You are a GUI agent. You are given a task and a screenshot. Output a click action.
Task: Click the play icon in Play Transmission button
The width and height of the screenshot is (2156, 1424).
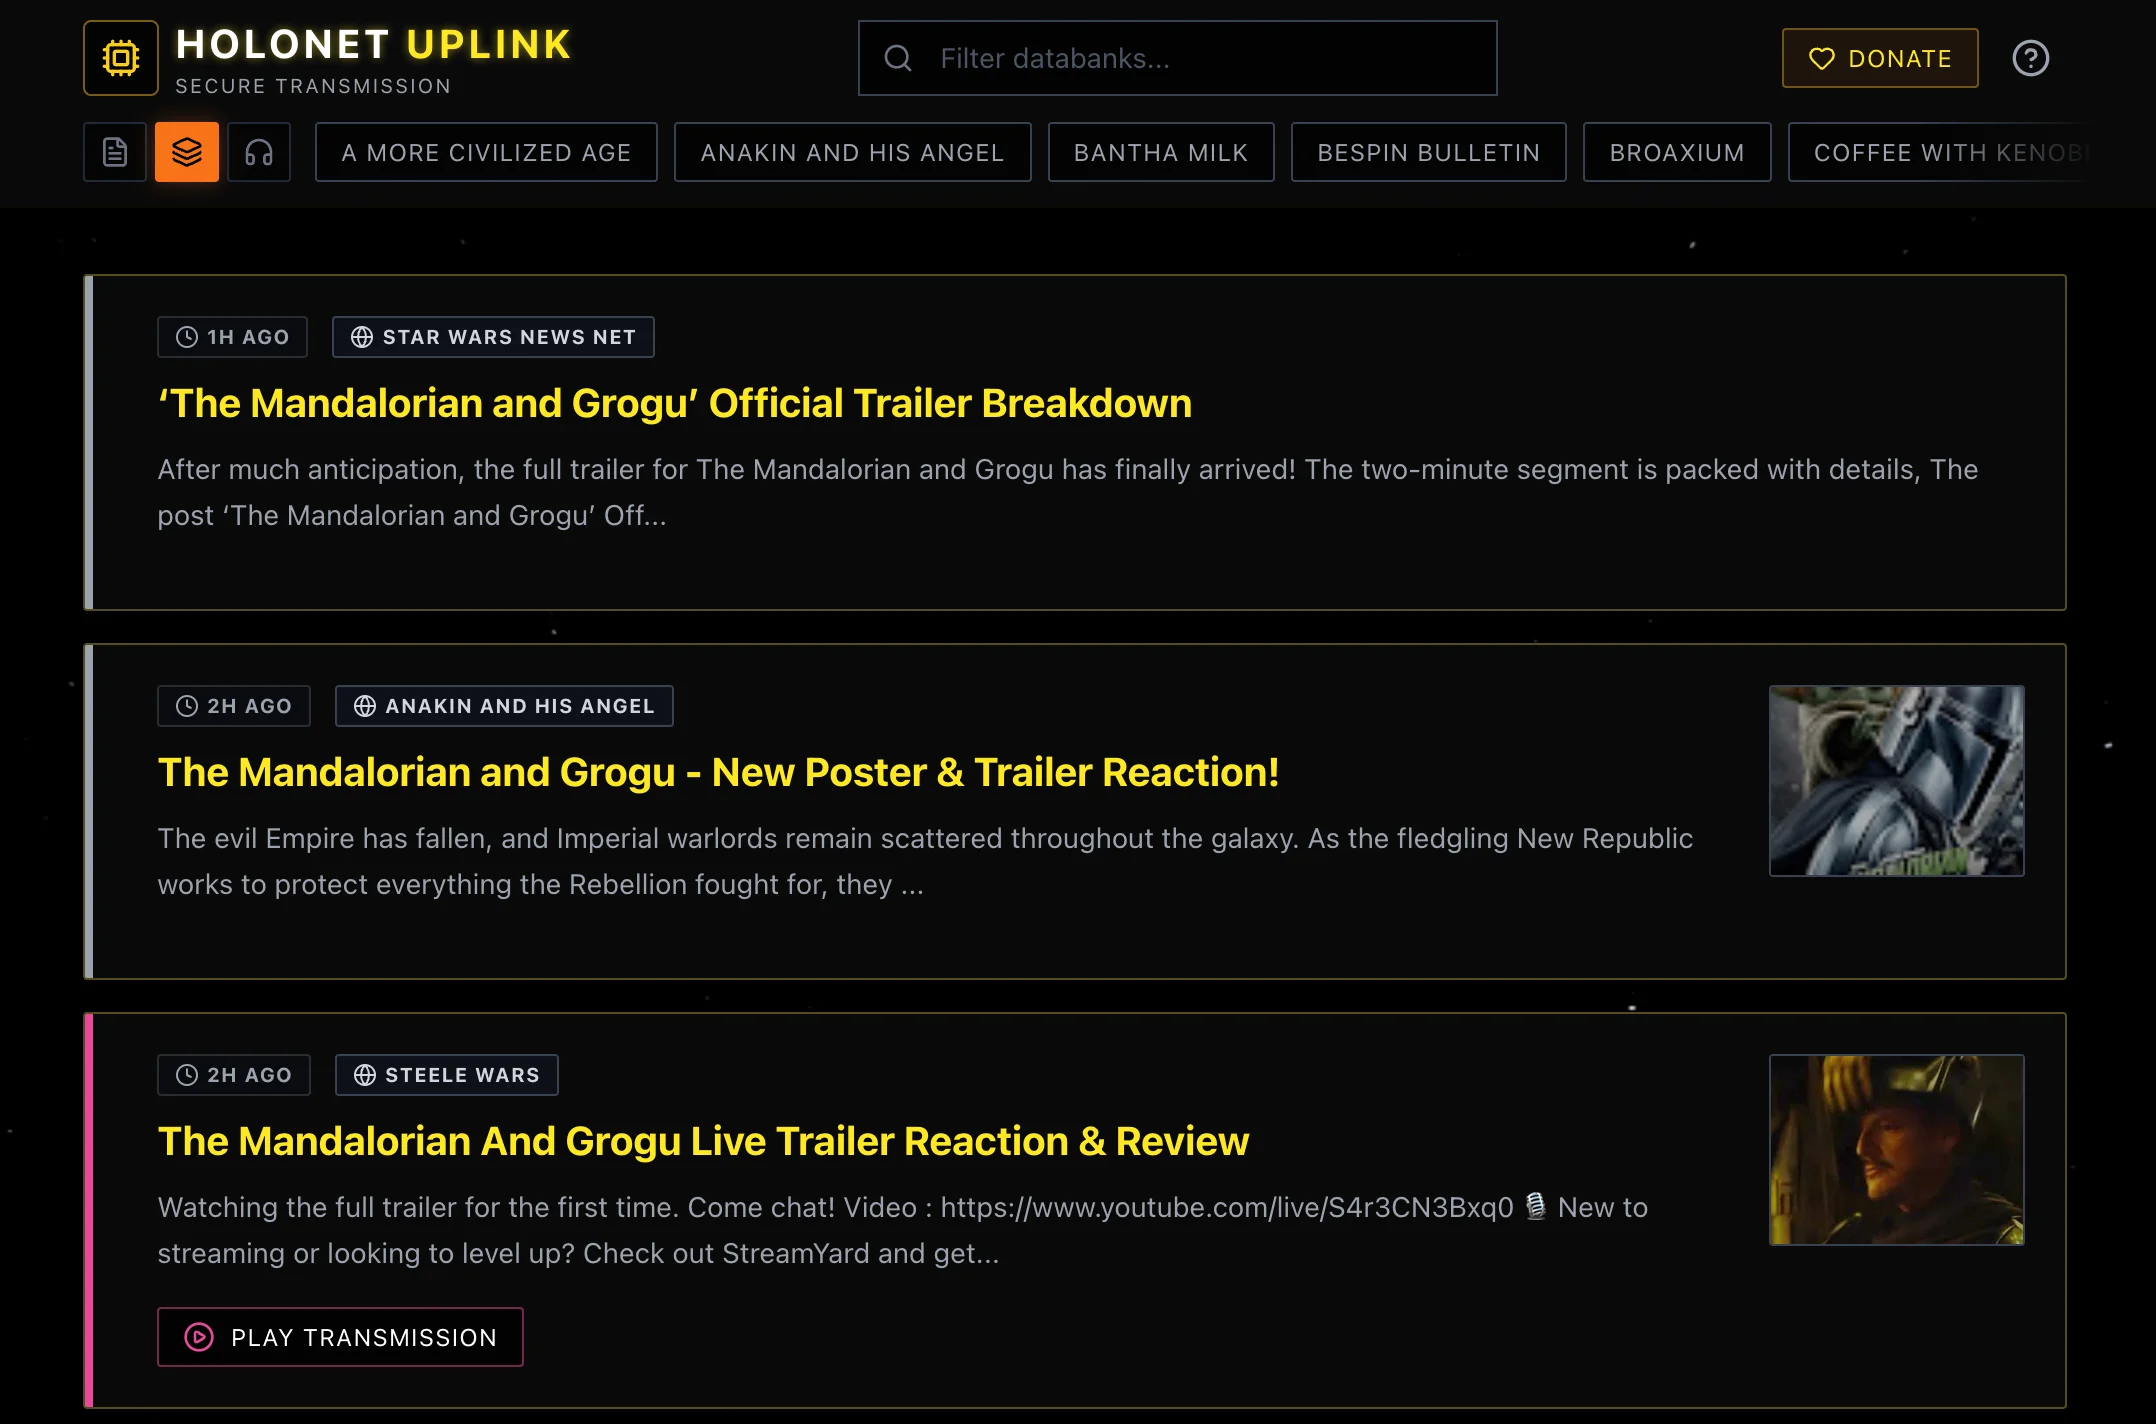pos(201,1337)
